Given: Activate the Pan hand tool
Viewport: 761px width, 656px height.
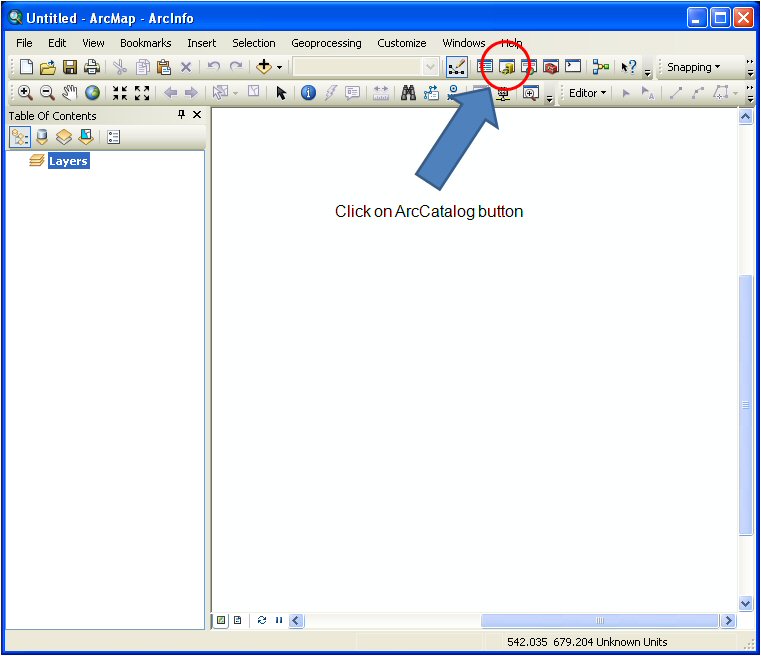Looking at the screenshot, I should tap(69, 92).
